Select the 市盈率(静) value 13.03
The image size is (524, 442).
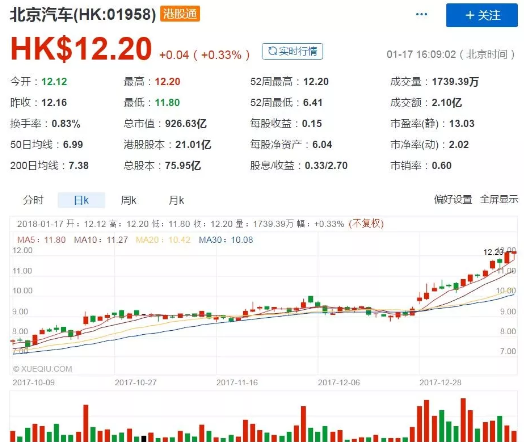[462, 124]
